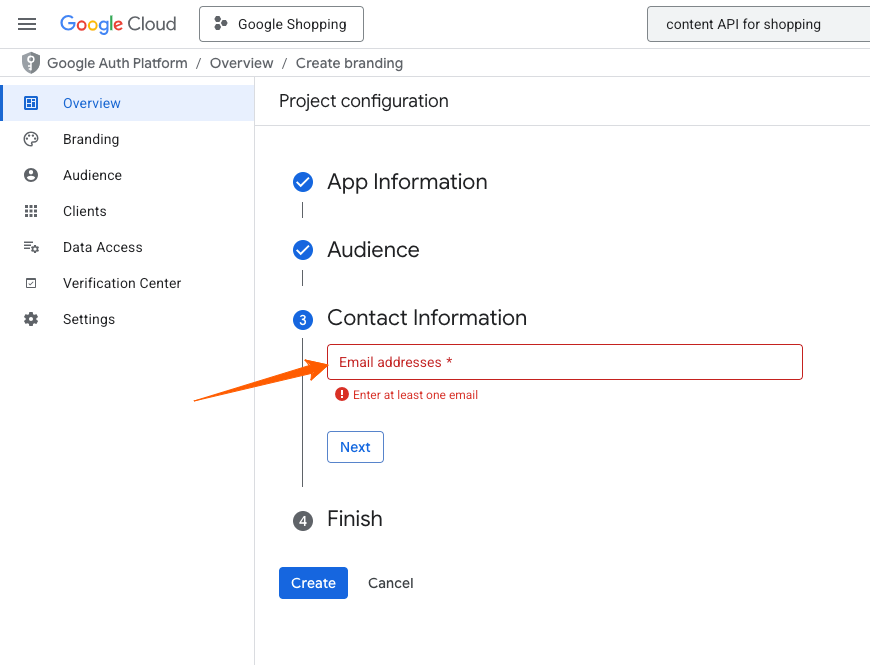Click the Verification Center icon

click(x=31, y=283)
